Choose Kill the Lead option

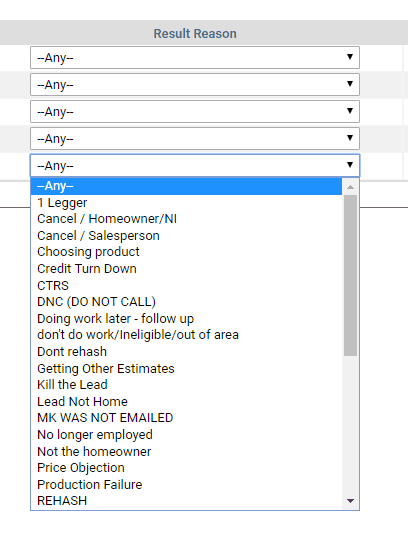(186, 385)
